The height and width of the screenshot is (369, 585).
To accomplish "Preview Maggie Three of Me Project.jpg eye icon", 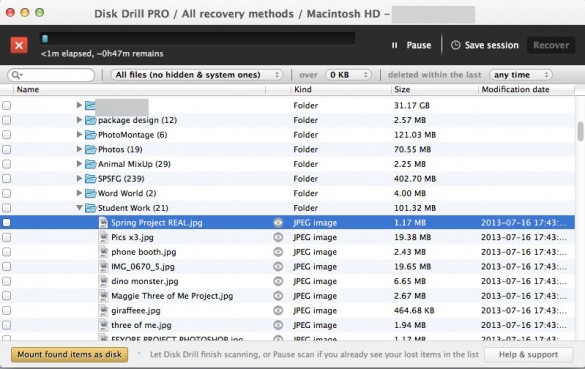I will point(278,296).
